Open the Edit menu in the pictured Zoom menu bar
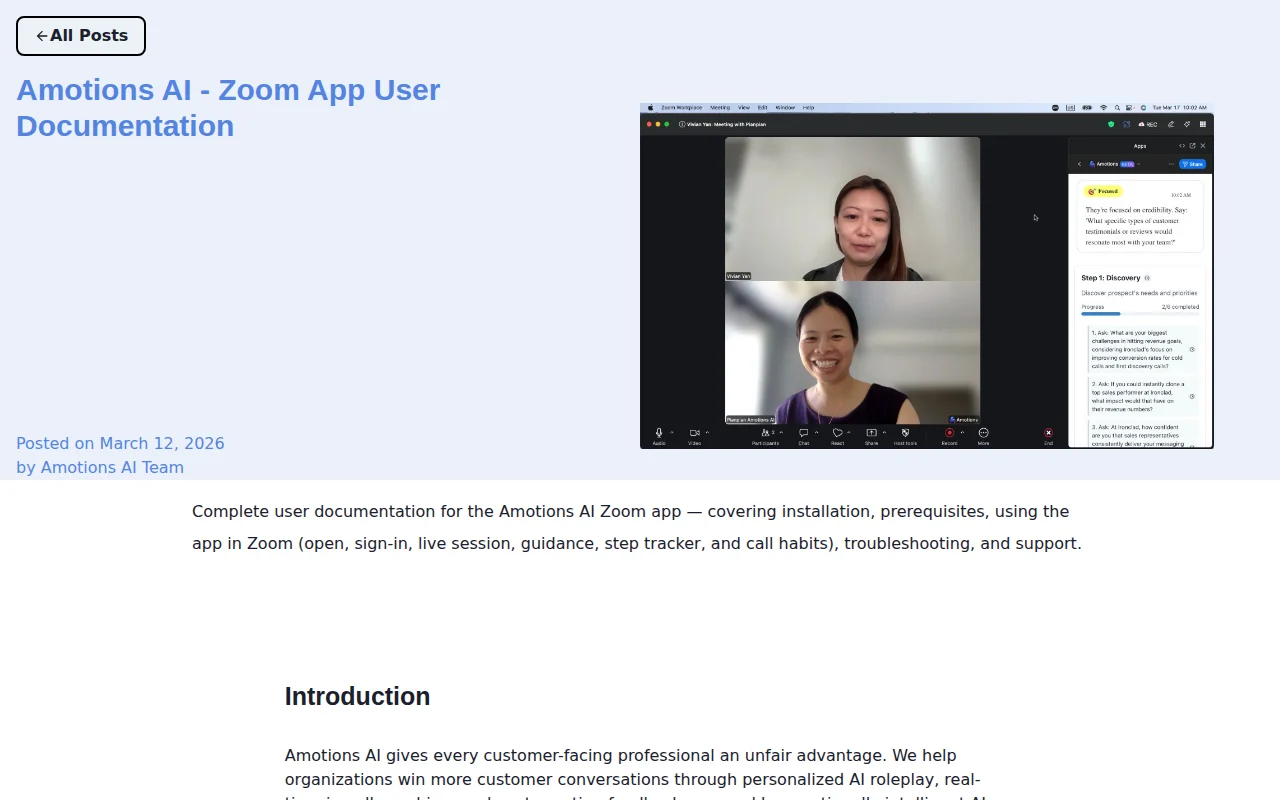This screenshot has width=1280, height=800. click(762, 107)
